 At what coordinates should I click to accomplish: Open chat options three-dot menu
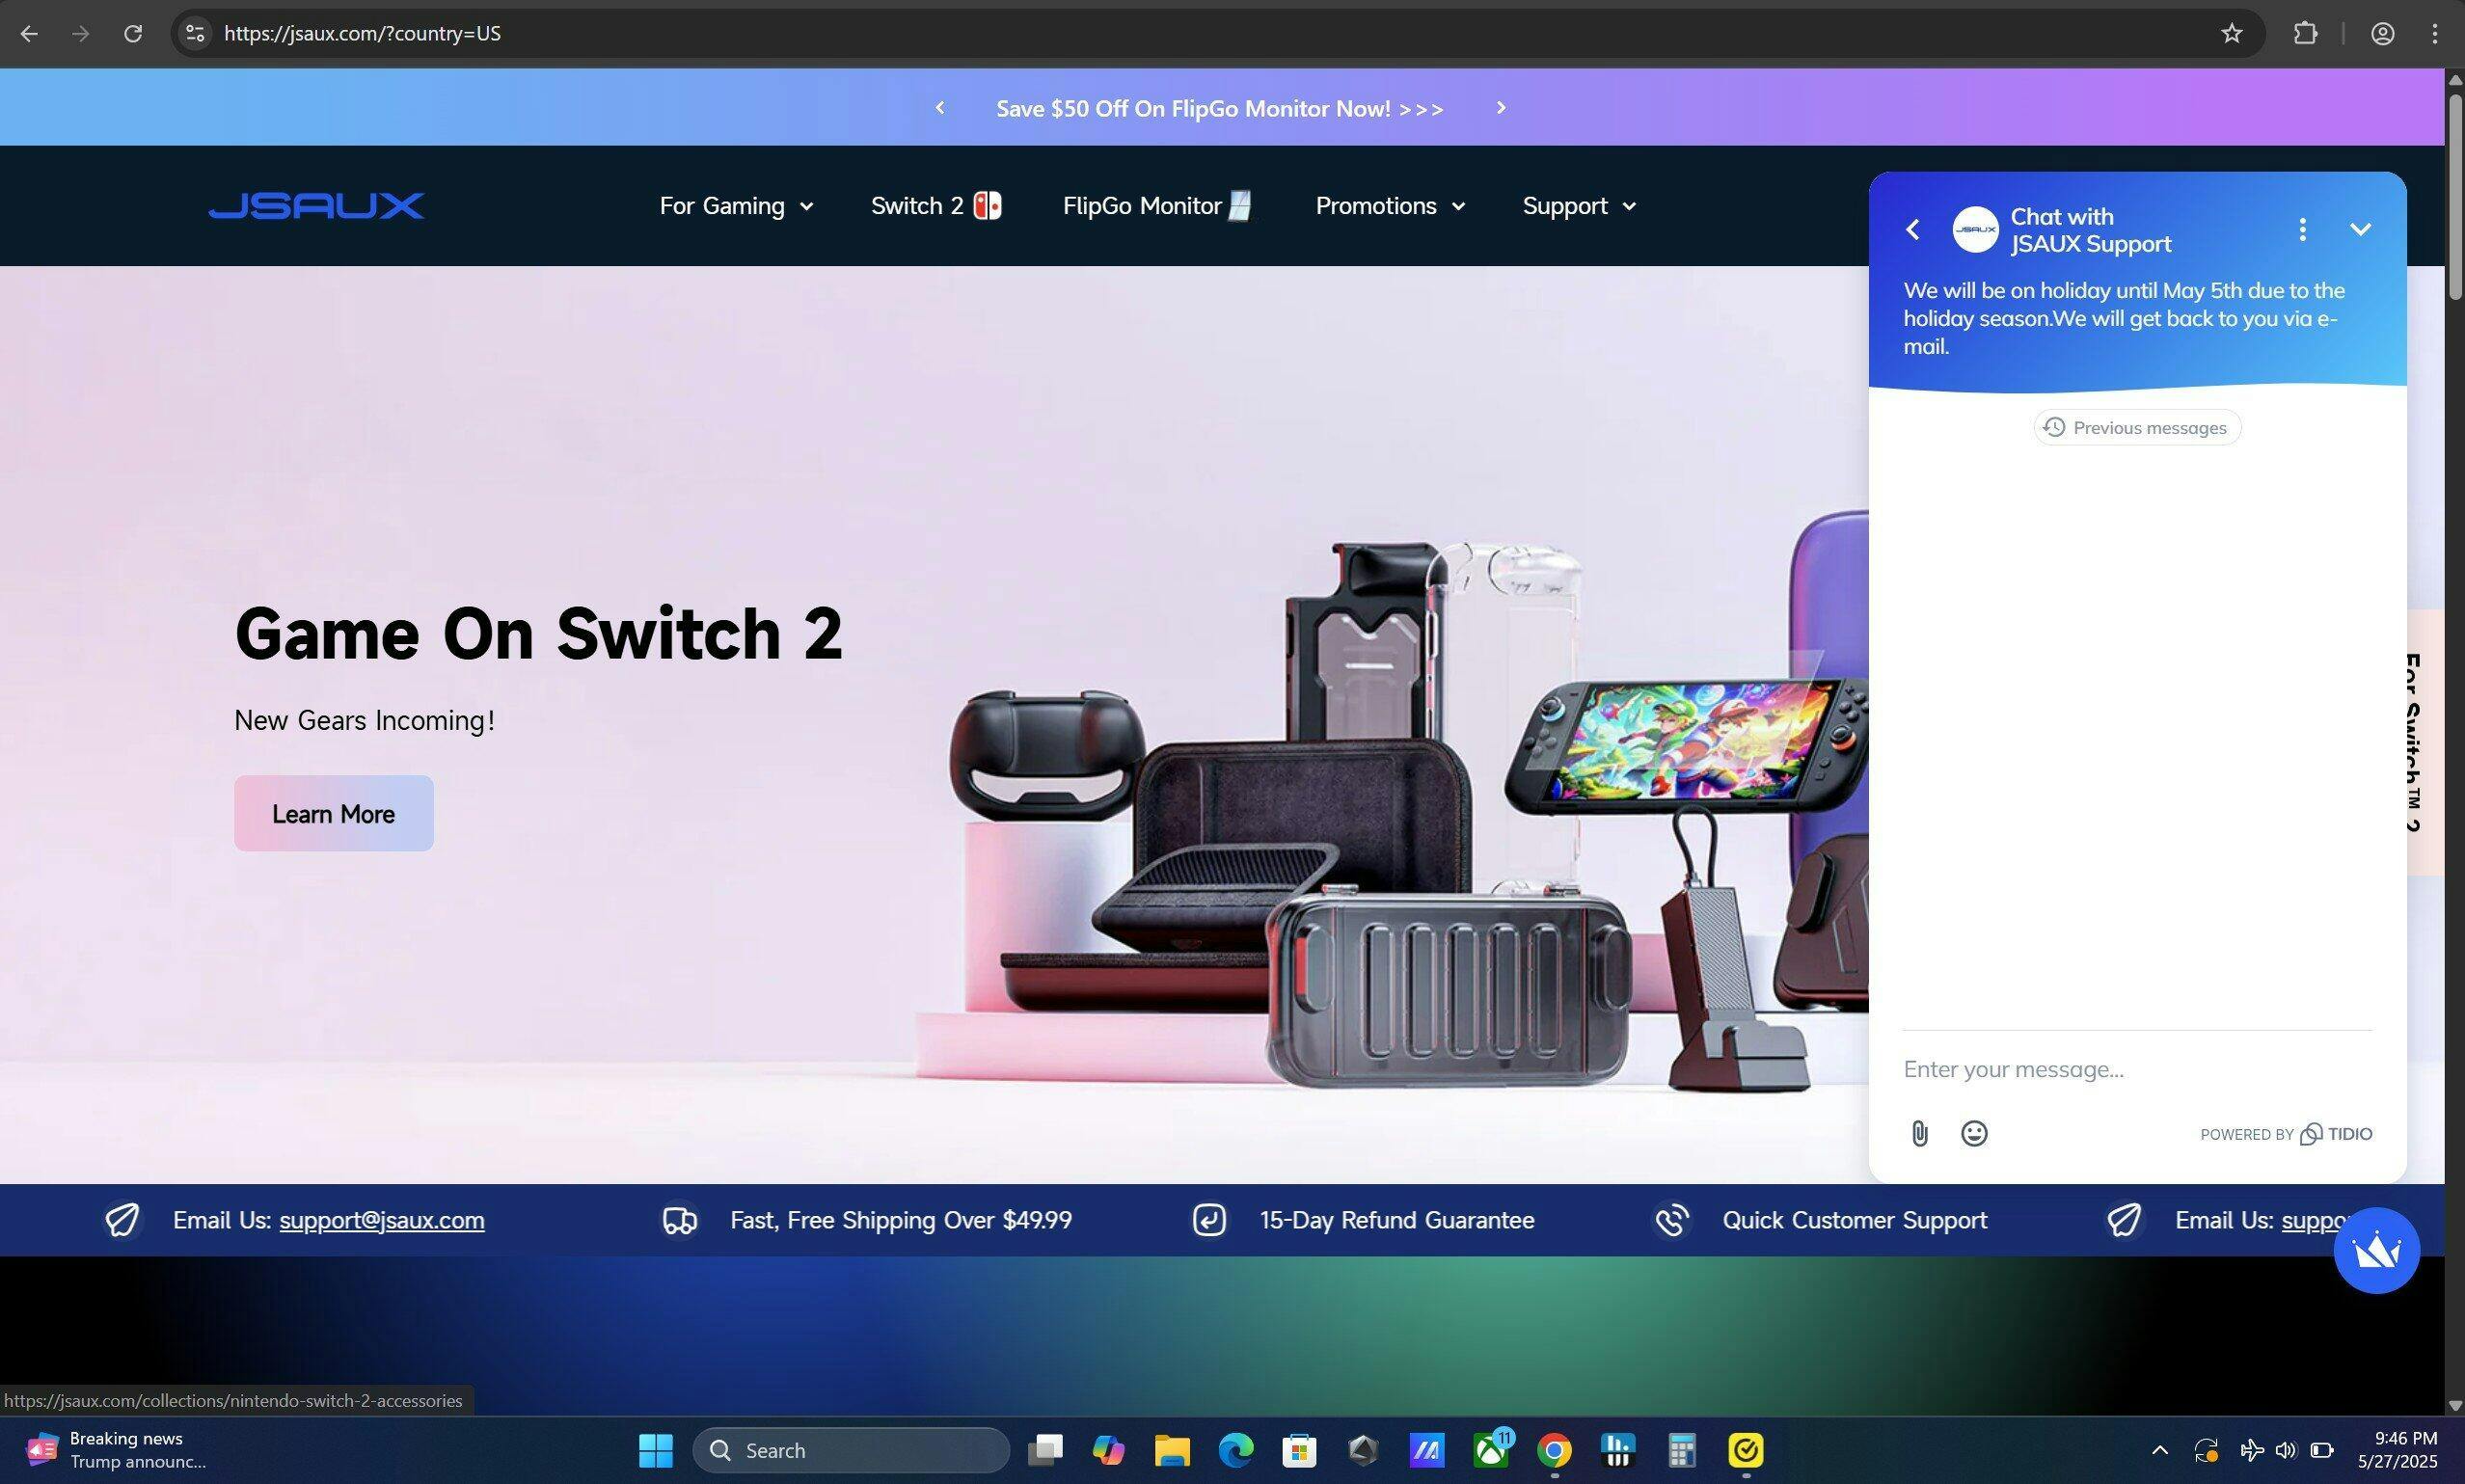[2302, 230]
